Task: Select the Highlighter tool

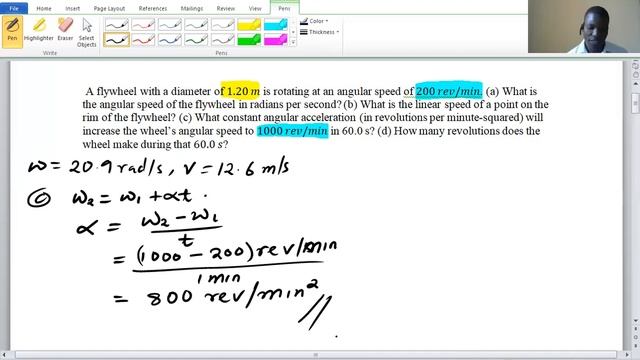Action: (x=39, y=30)
